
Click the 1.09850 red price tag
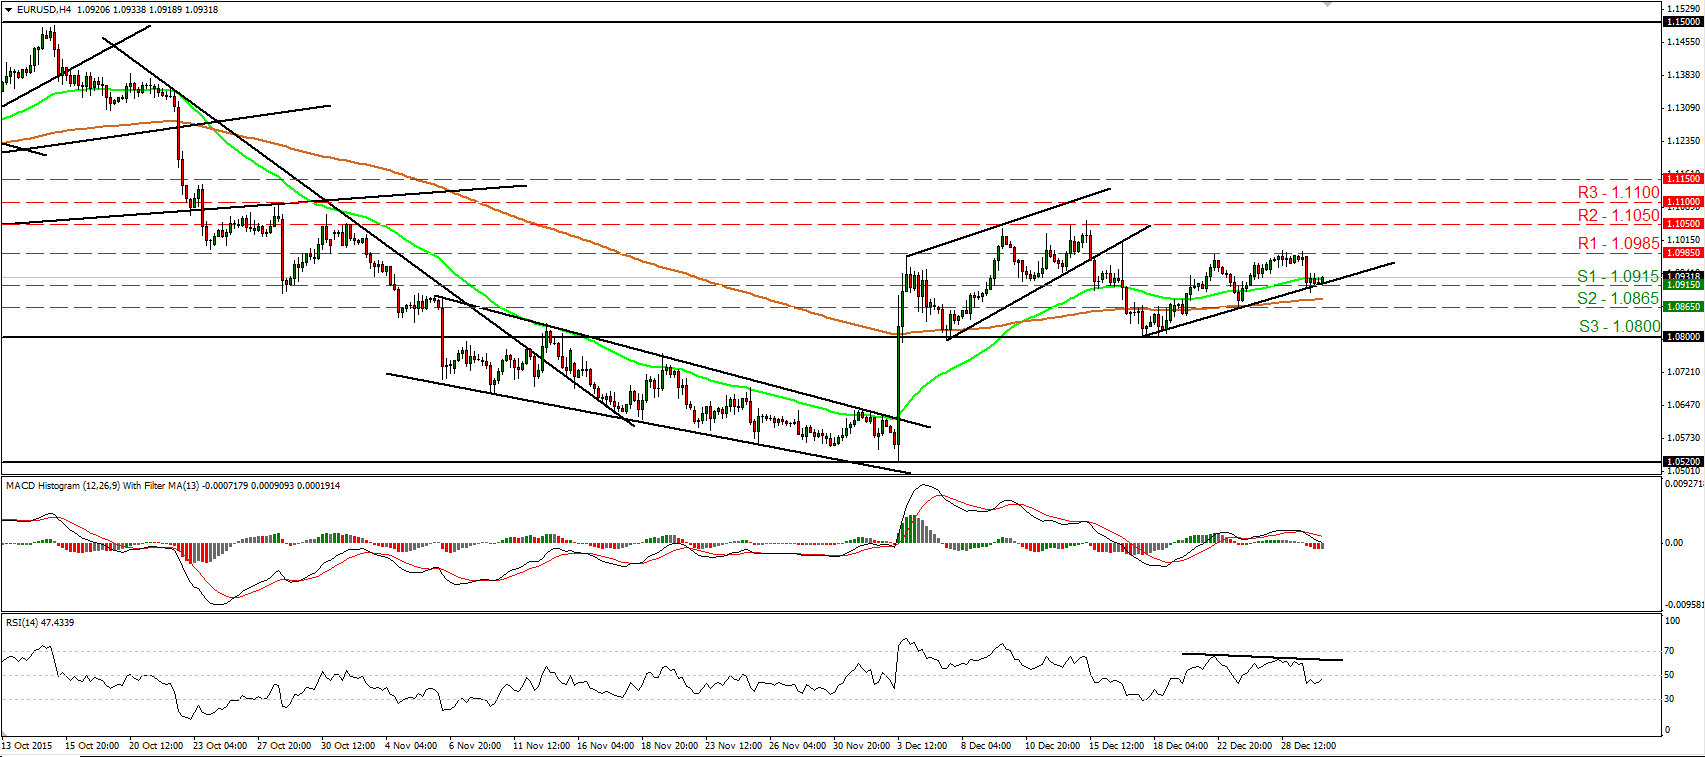click(1682, 253)
